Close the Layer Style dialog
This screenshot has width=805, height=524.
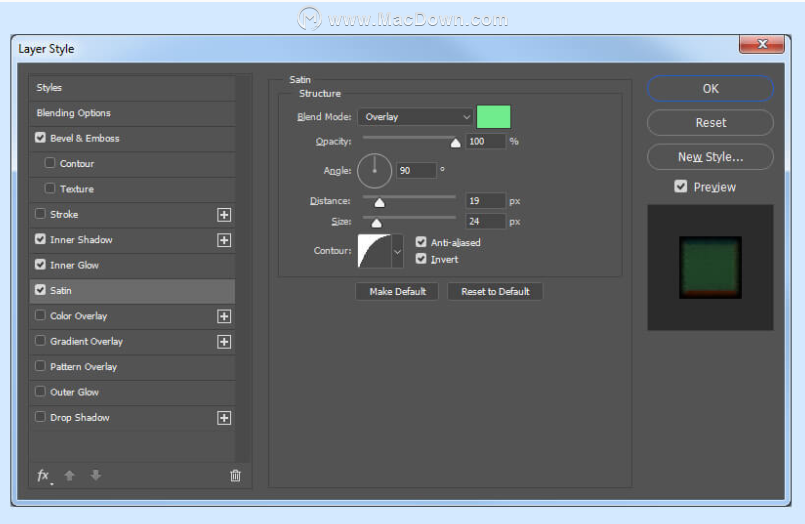pos(762,44)
